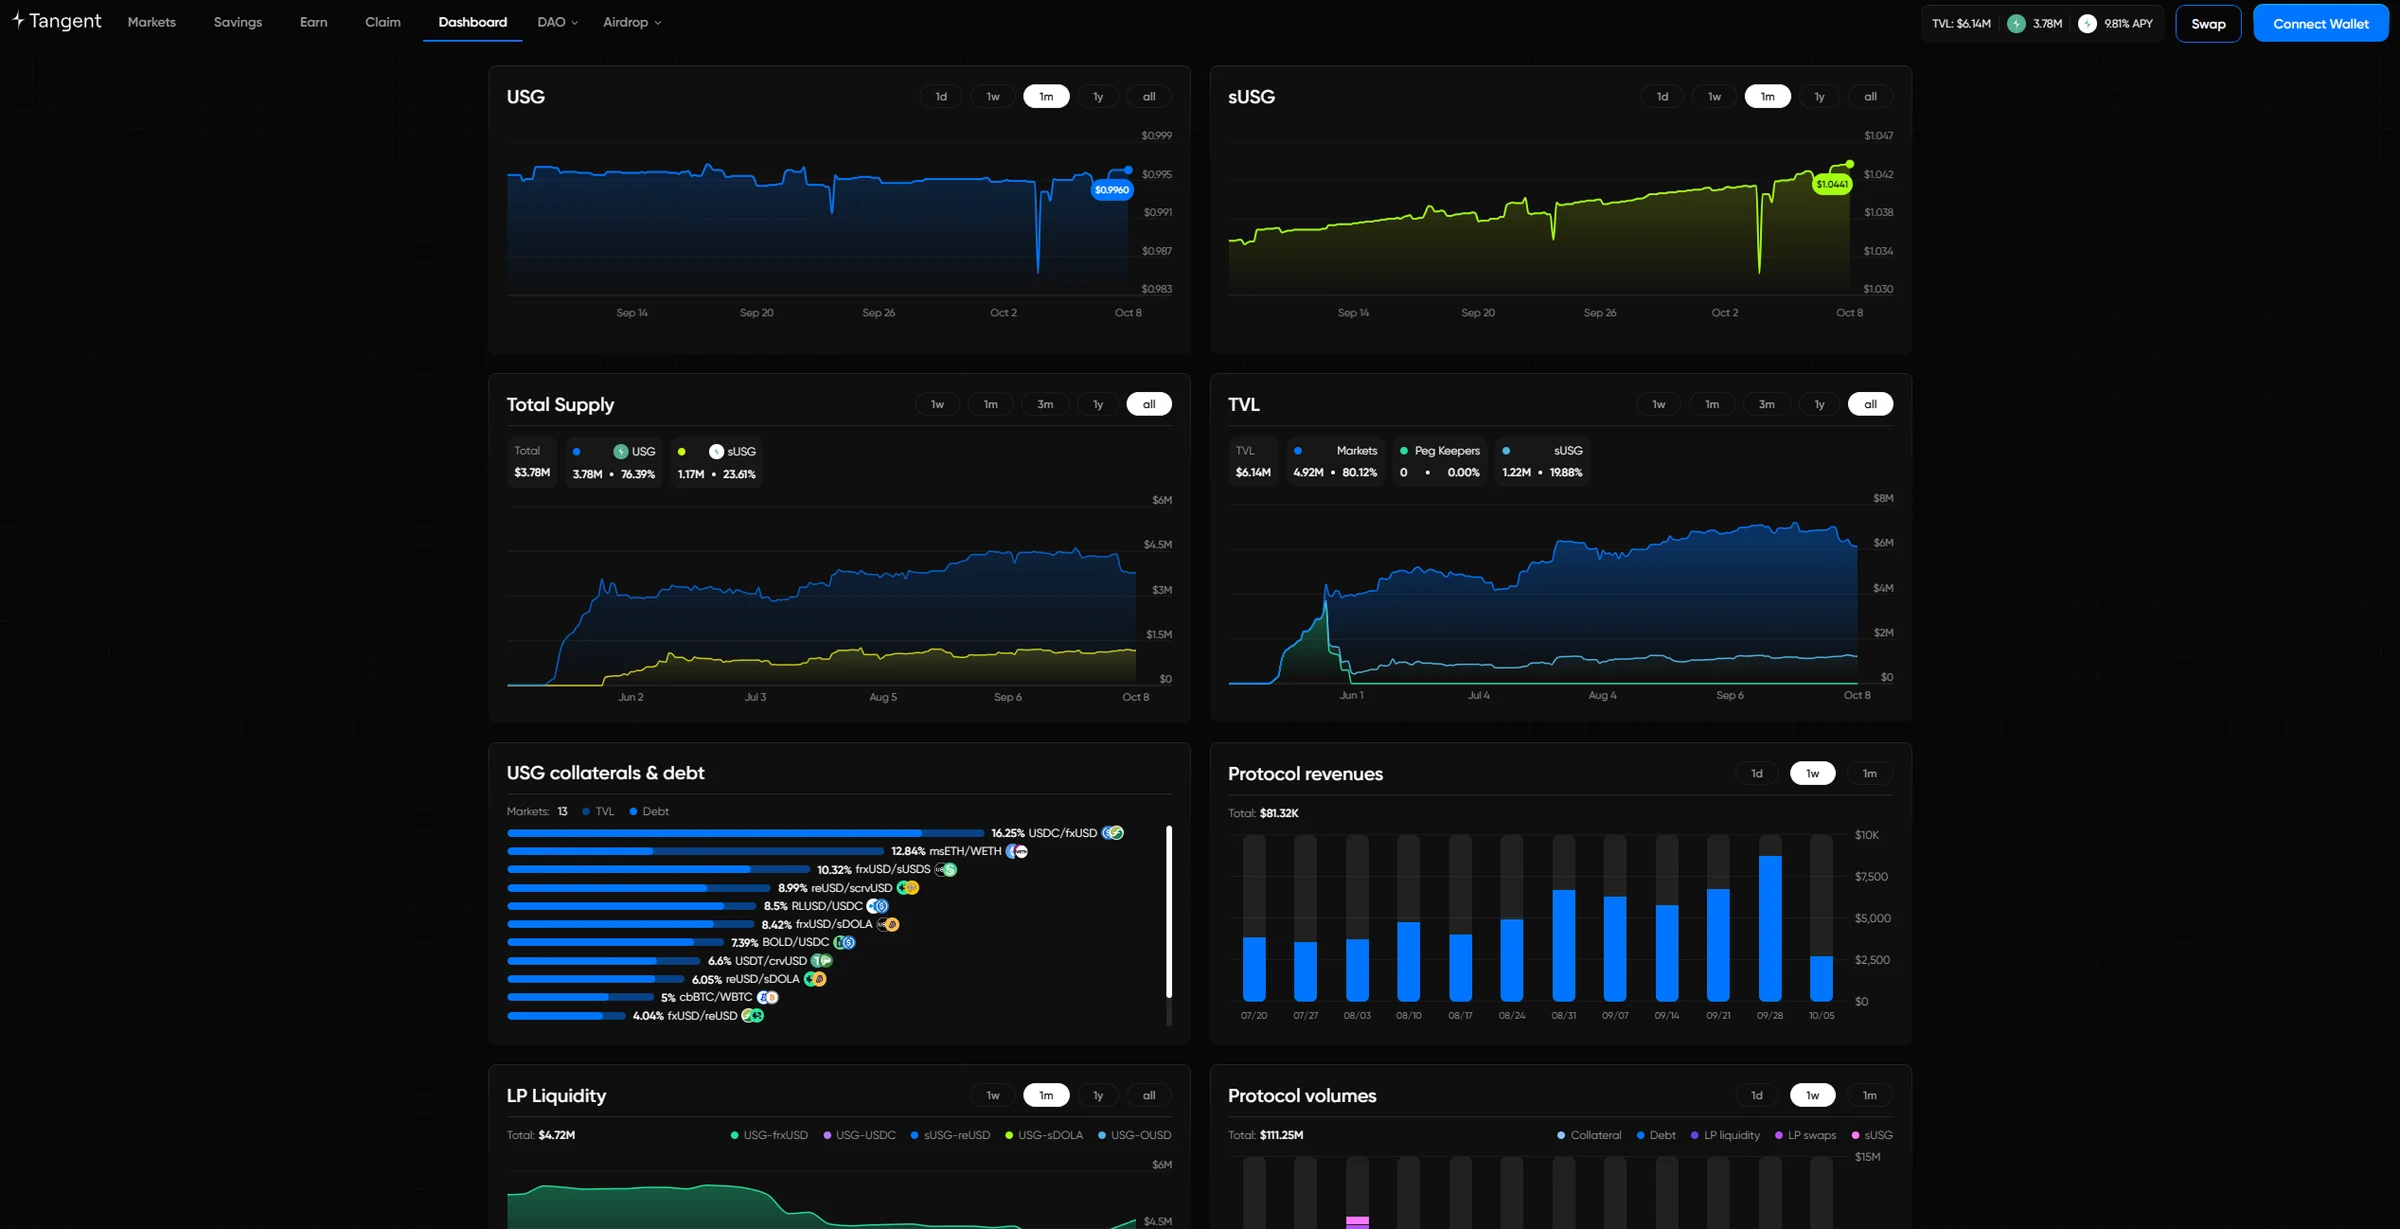Screen dimensions: 2400x1229
Task: Click the cbBTC/WBTC pair icon
Action: pos(768,997)
